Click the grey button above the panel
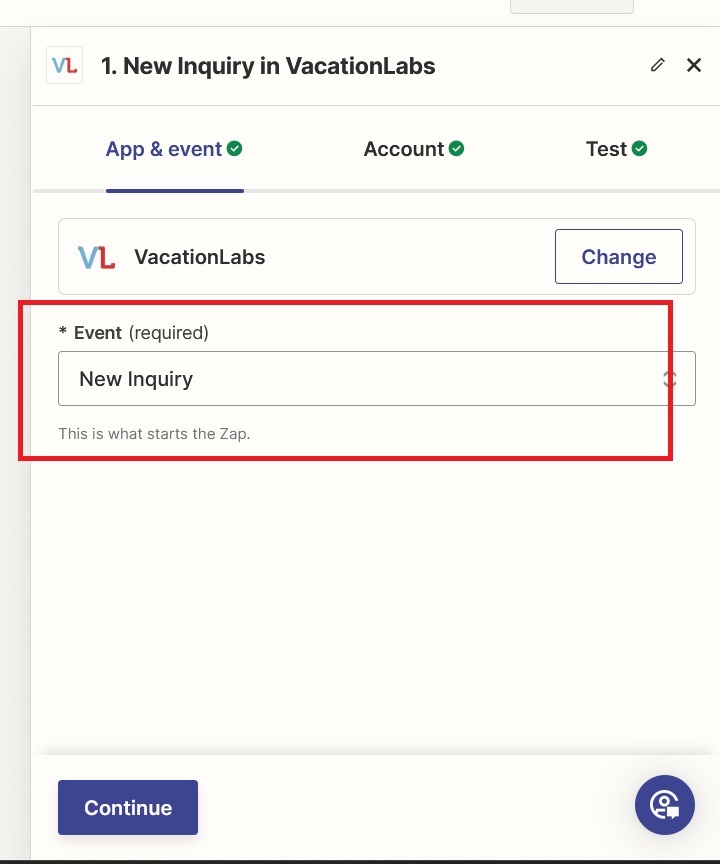Image resolution: width=720 pixels, height=864 pixels. [x=571, y=6]
